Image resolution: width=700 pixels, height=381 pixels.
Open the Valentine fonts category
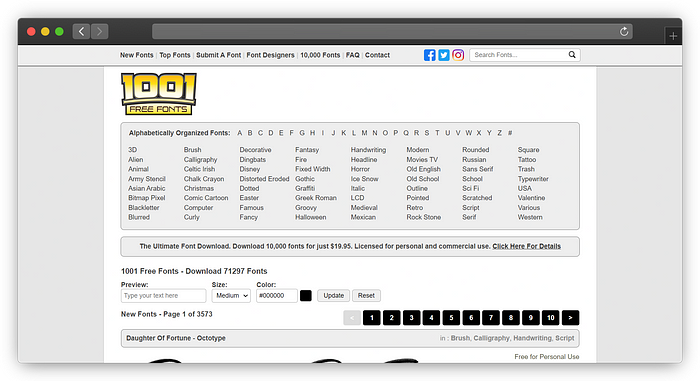(x=531, y=197)
